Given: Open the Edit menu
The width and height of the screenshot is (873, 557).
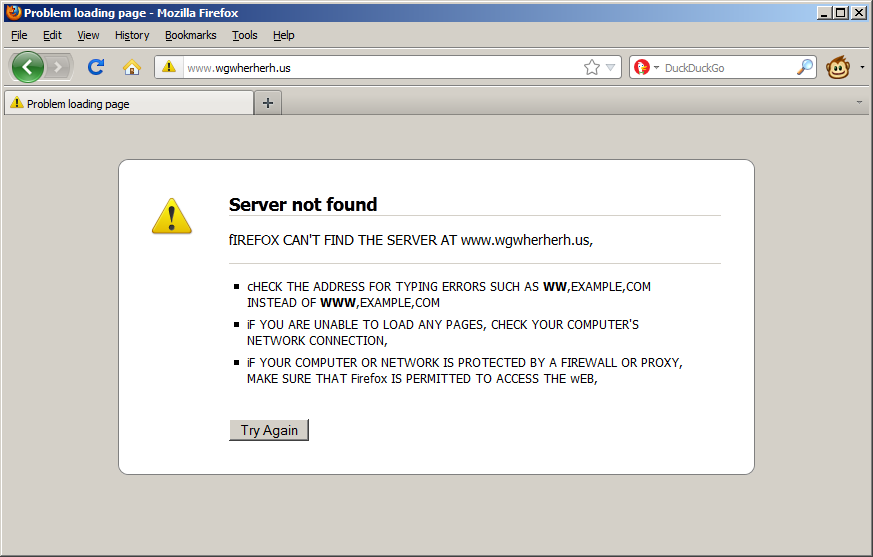Looking at the screenshot, I should click(x=52, y=35).
